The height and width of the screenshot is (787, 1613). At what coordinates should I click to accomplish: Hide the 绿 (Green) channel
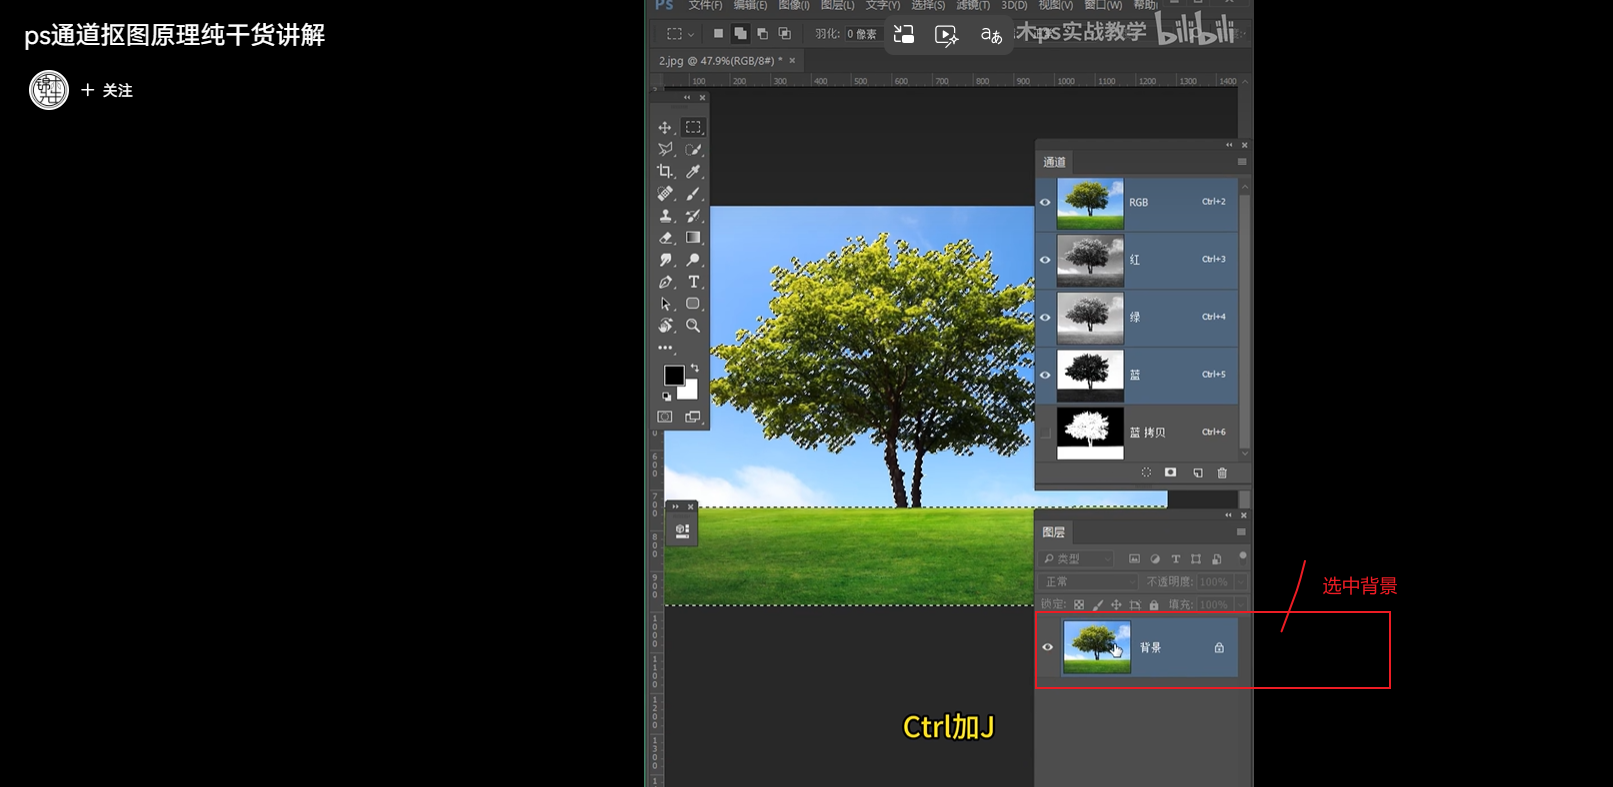[x=1045, y=318]
